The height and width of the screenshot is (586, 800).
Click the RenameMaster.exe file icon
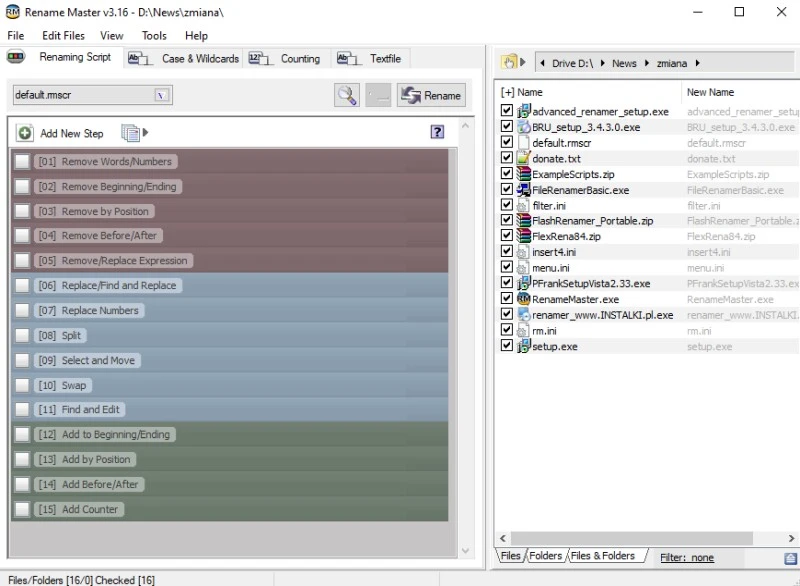[x=523, y=299]
